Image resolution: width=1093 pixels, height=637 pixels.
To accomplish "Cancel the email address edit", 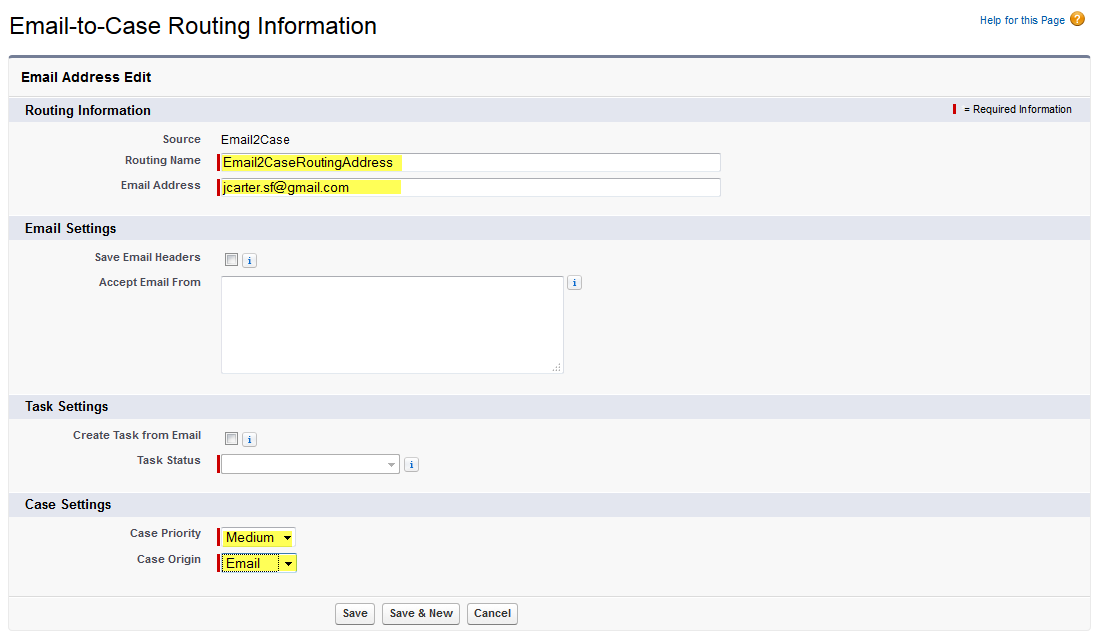I will coord(492,613).
